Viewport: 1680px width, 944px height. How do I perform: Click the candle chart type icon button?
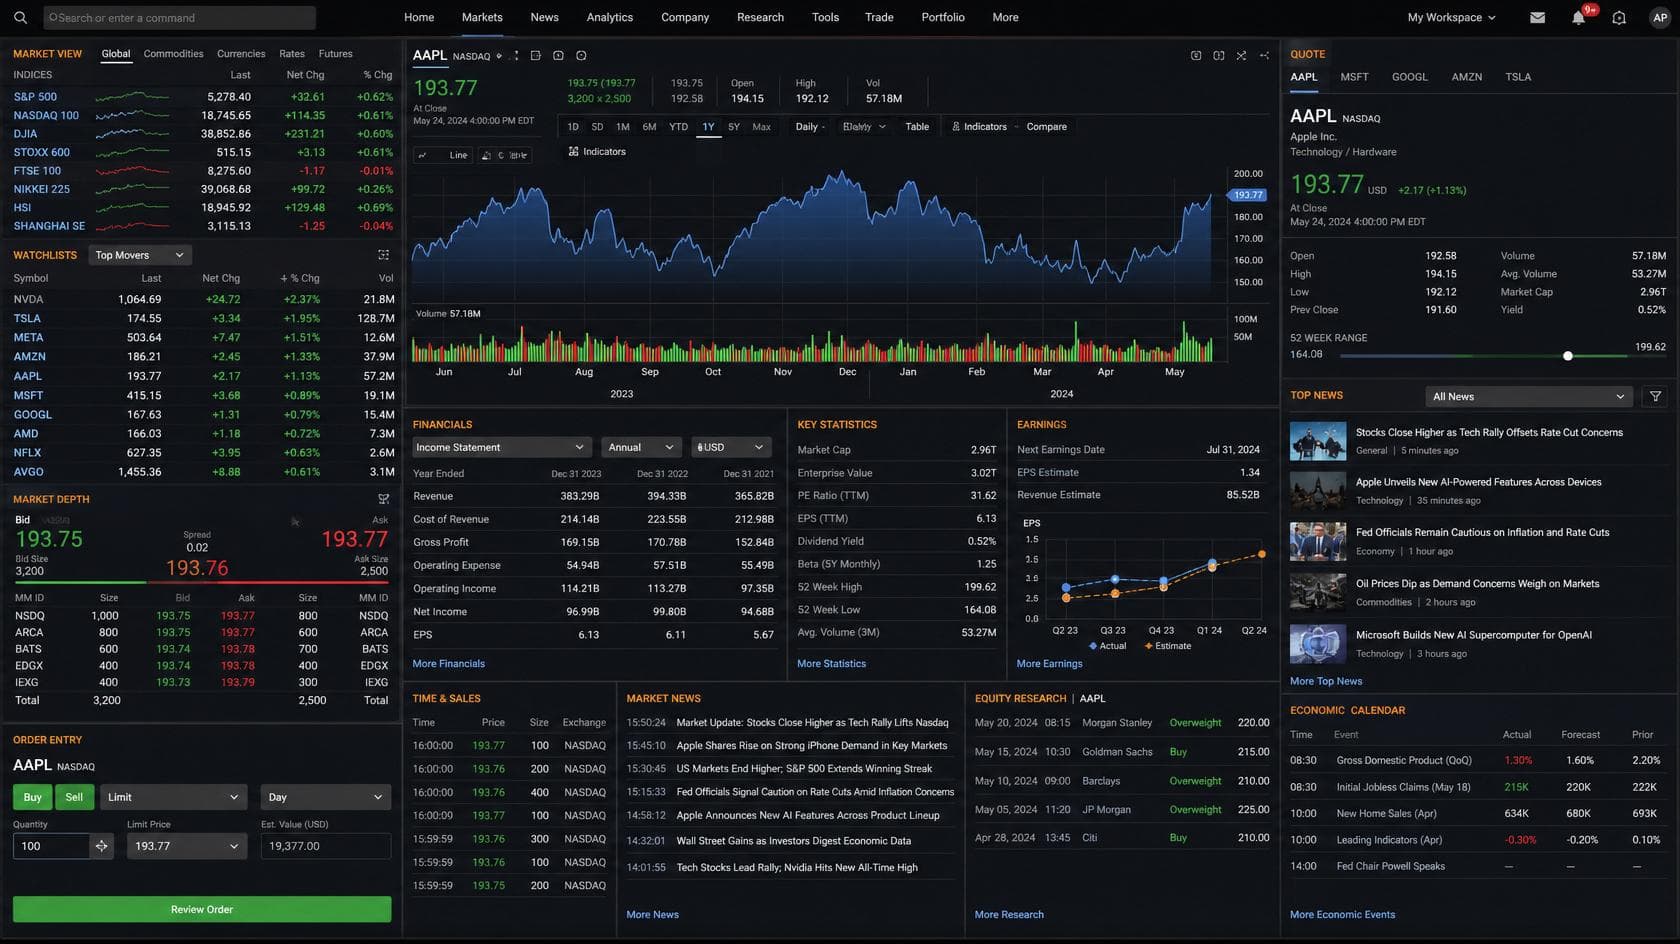(505, 155)
